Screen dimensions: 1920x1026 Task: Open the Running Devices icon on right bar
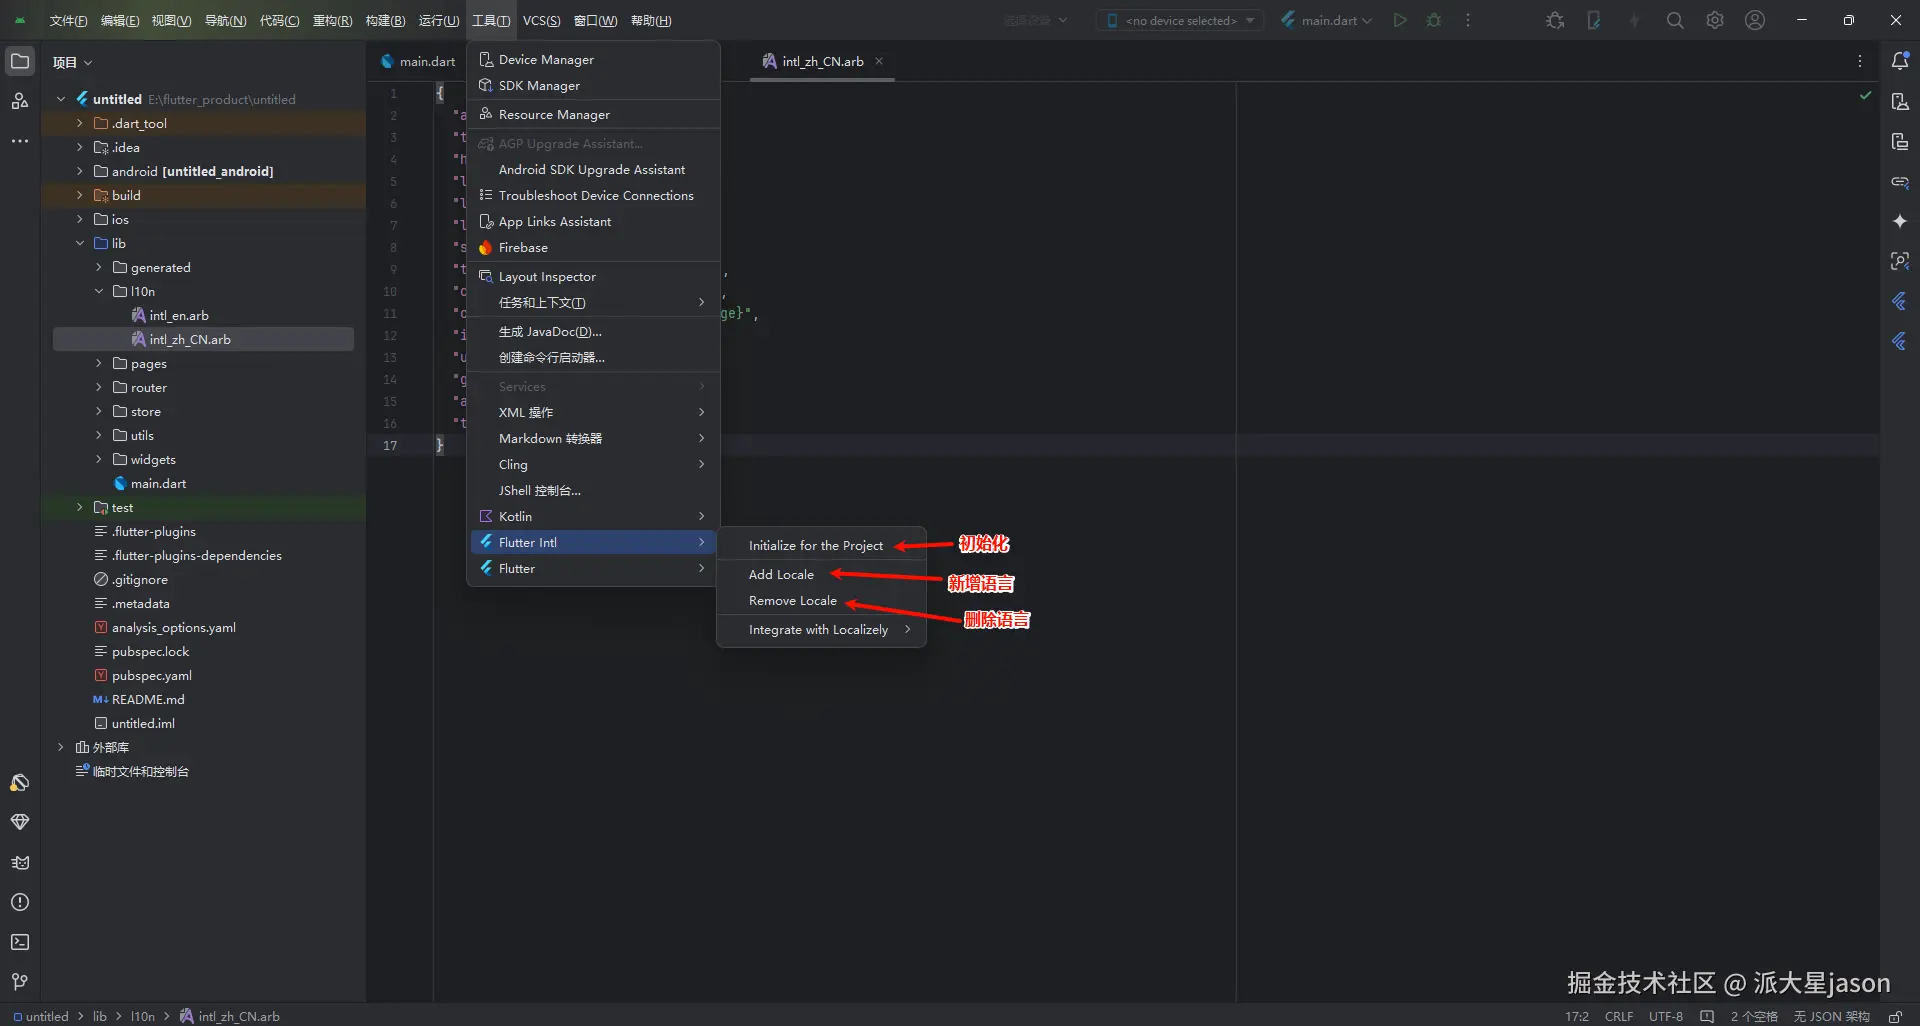pos(1900,141)
